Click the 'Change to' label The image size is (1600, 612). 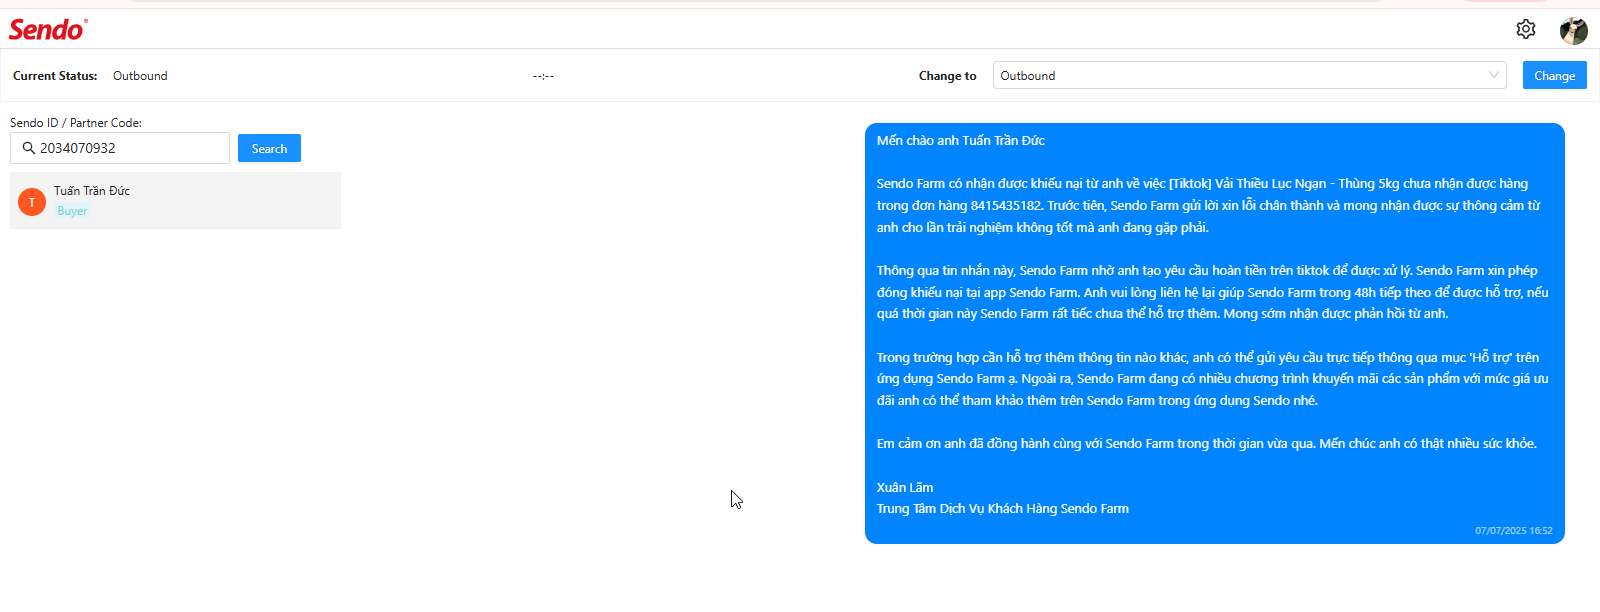point(947,76)
